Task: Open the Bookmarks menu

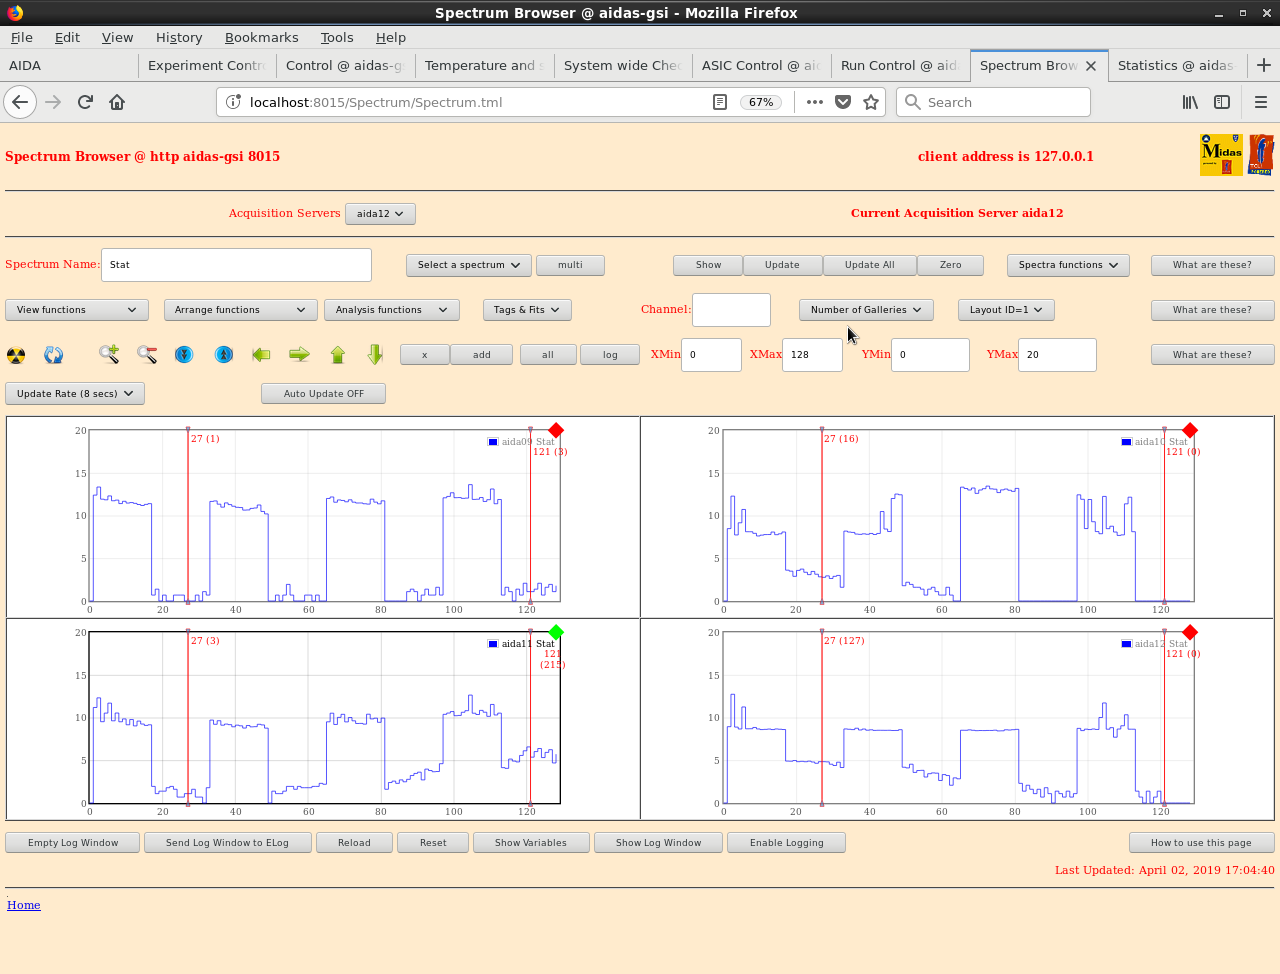Action: point(261,37)
